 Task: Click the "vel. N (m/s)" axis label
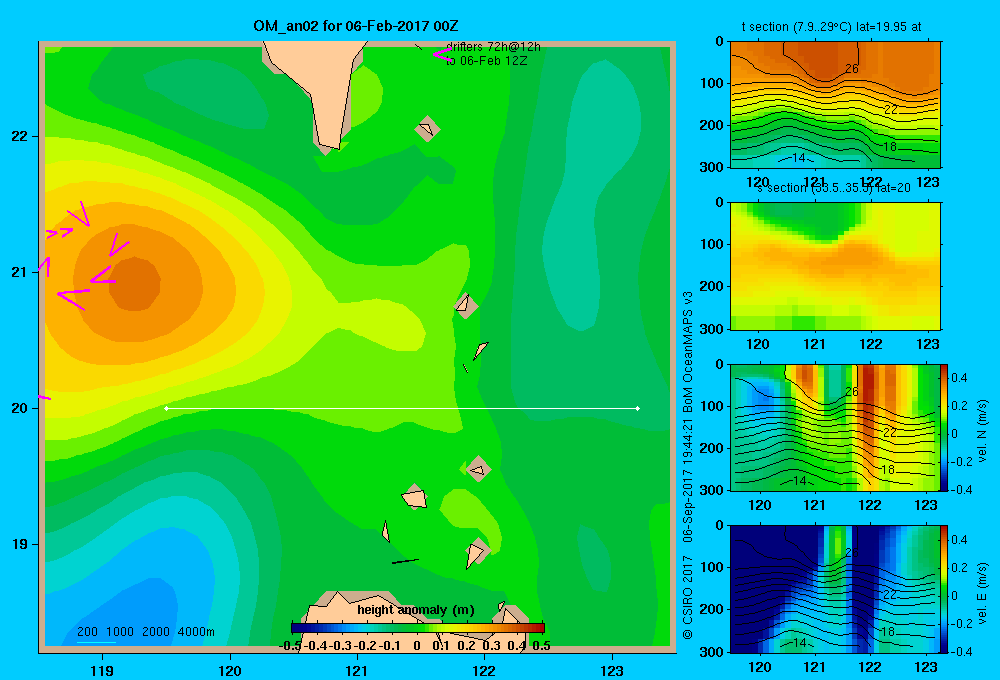tap(982, 431)
